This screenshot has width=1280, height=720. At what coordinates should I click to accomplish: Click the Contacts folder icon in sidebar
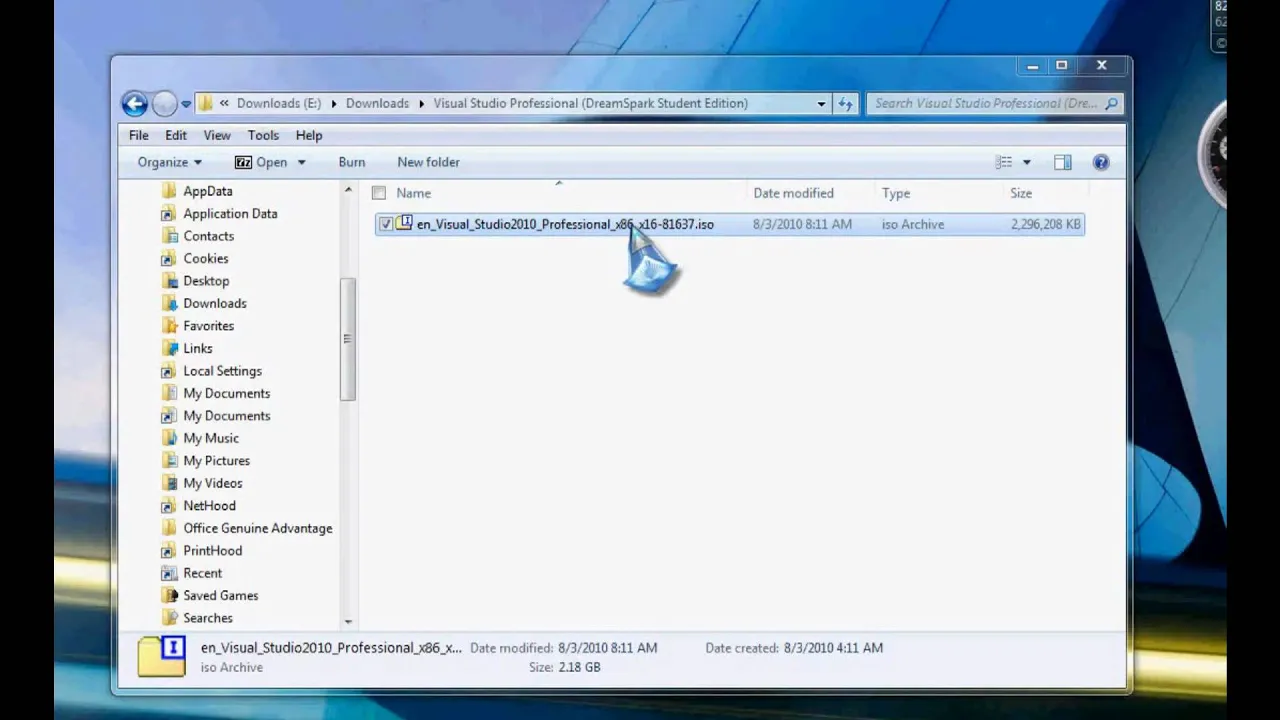click(x=169, y=236)
